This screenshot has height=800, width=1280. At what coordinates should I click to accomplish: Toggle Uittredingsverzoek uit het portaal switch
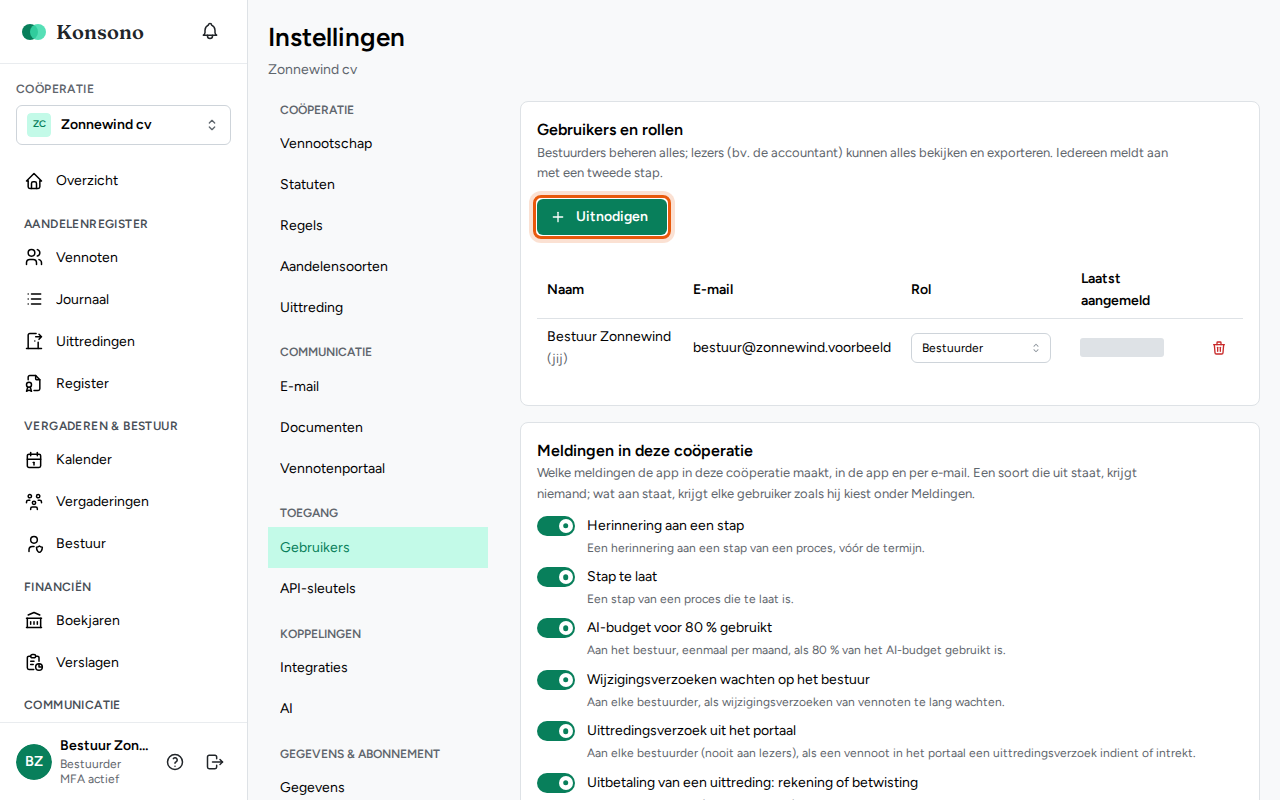556,731
